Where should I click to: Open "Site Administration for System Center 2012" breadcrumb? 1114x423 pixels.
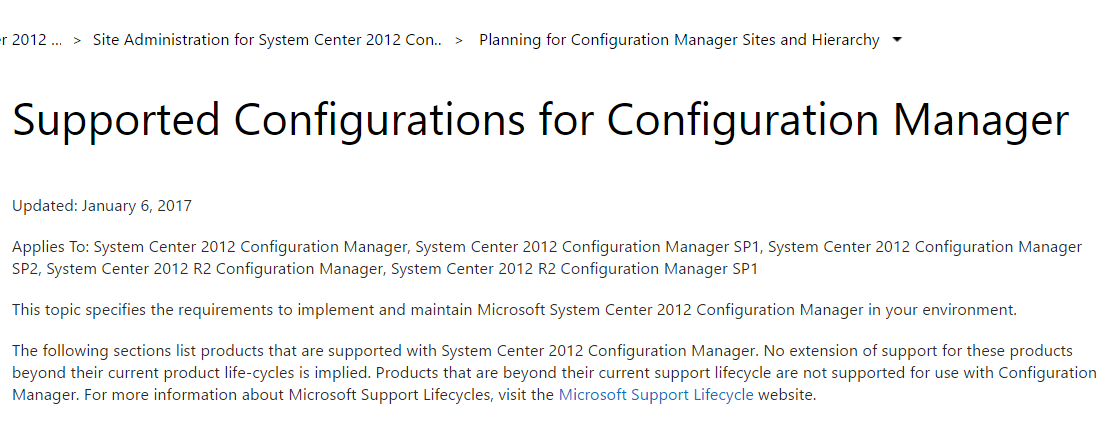[x=267, y=40]
